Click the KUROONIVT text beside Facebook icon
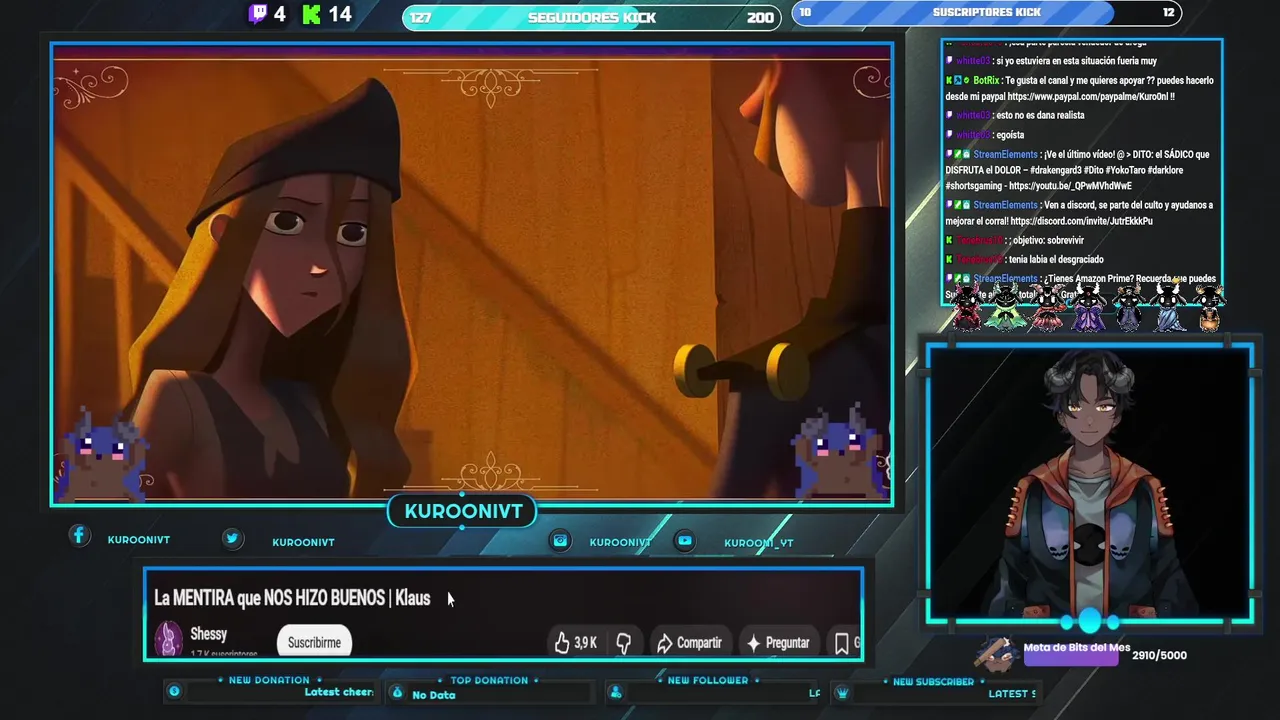This screenshot has height=720, width=1280. (x=139, y=540)
